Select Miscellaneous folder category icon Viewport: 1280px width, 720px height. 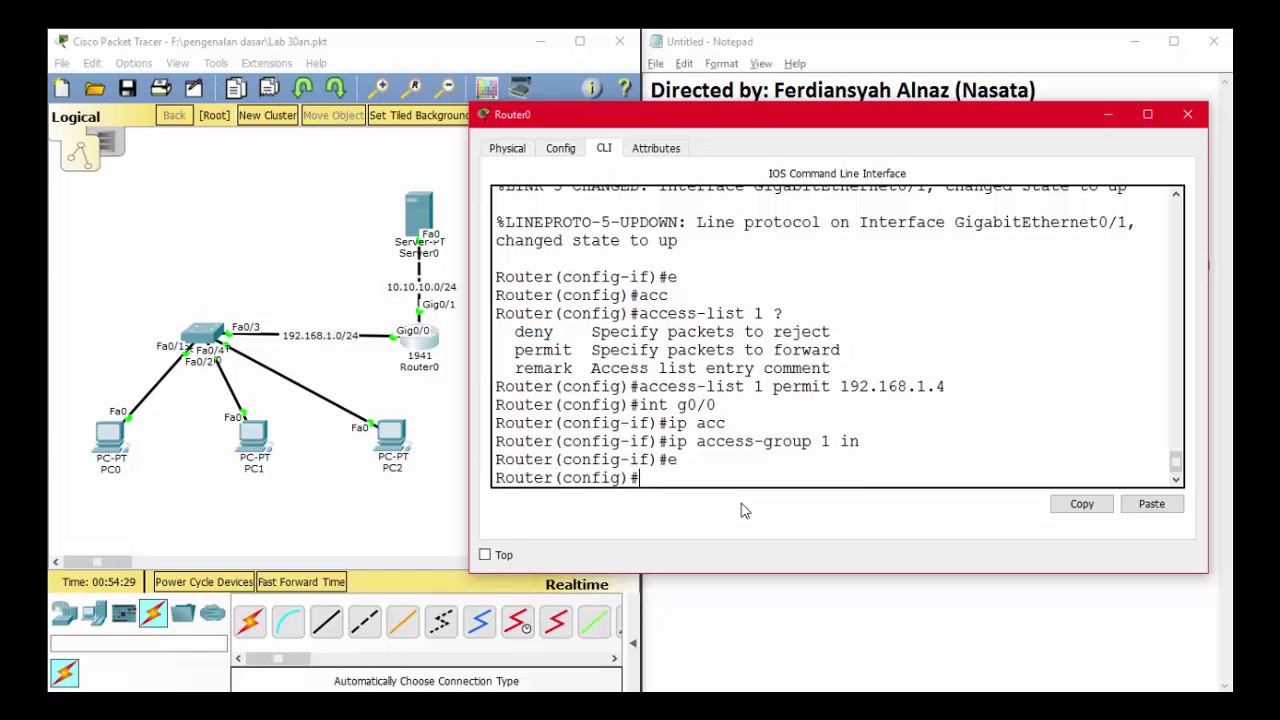pyautogui.click(x=183, y=613)
